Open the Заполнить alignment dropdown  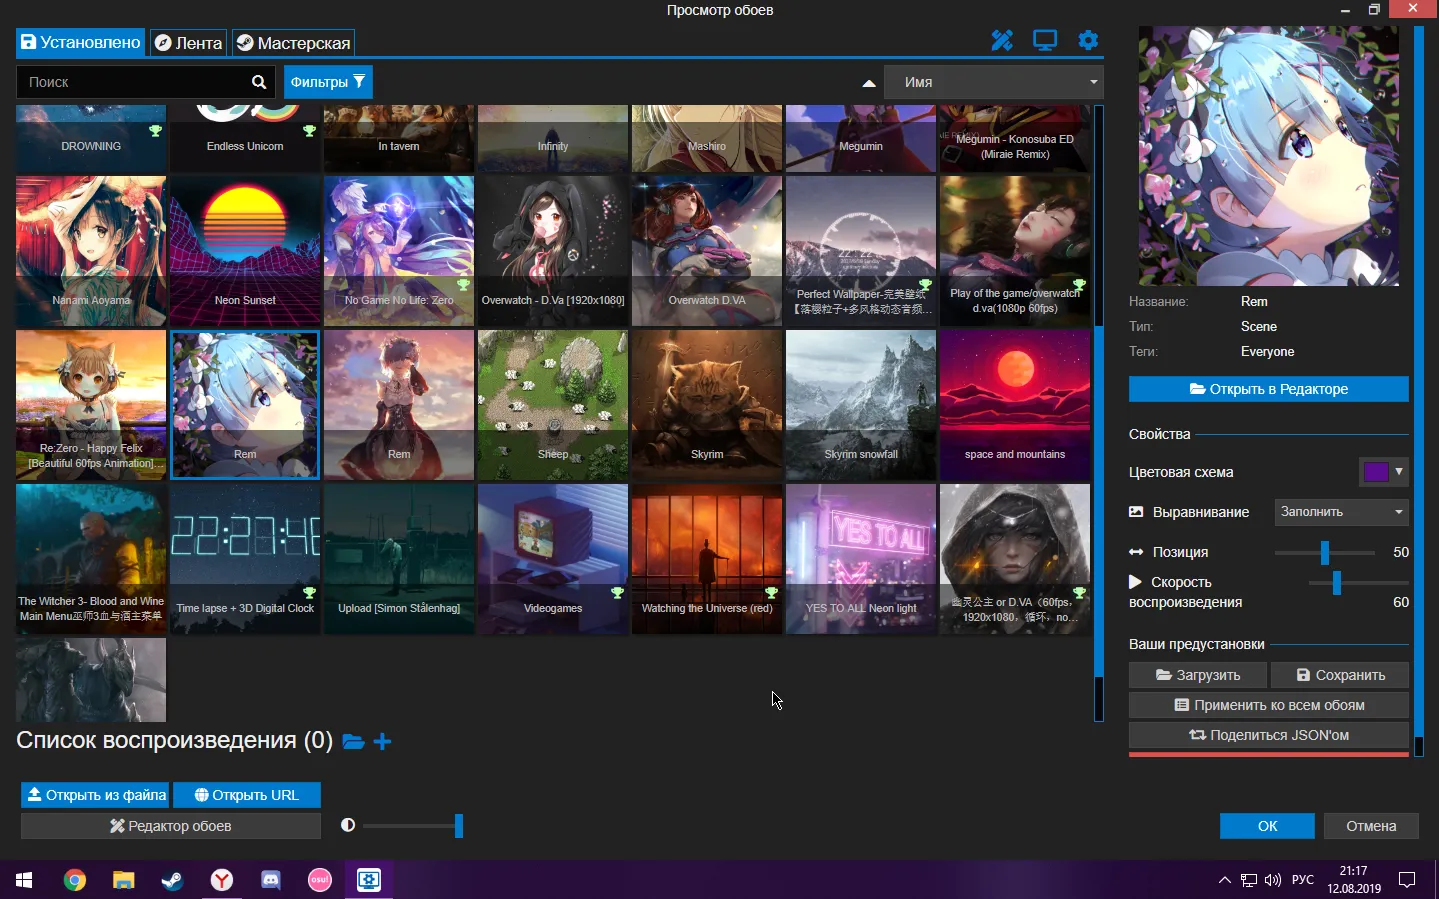click(1341, 511)
